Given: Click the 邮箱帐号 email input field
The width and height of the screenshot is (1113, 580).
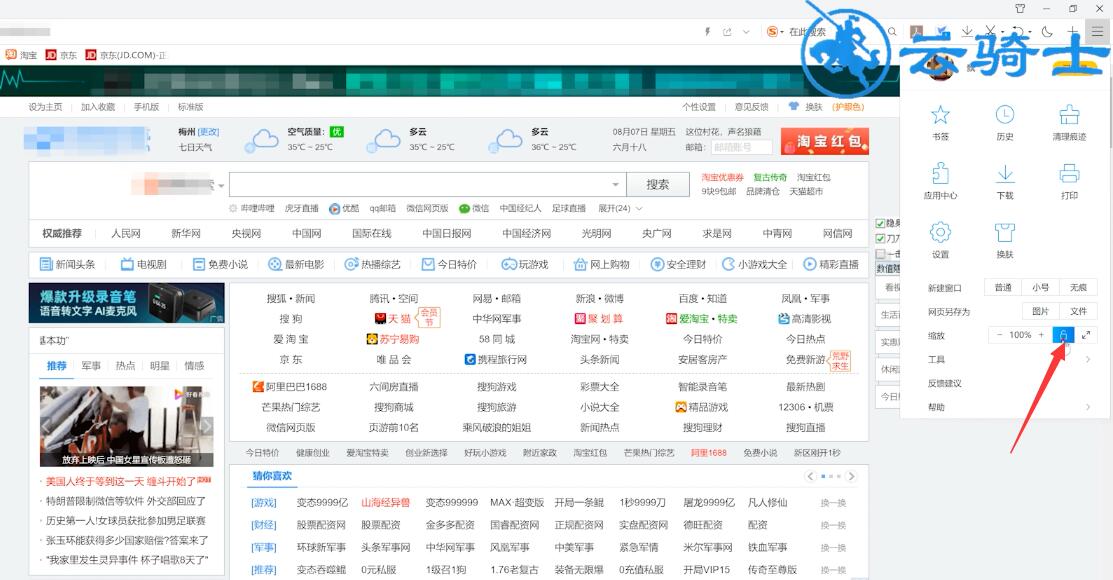Looking at the screenshot, I should [x=740, y=147].
